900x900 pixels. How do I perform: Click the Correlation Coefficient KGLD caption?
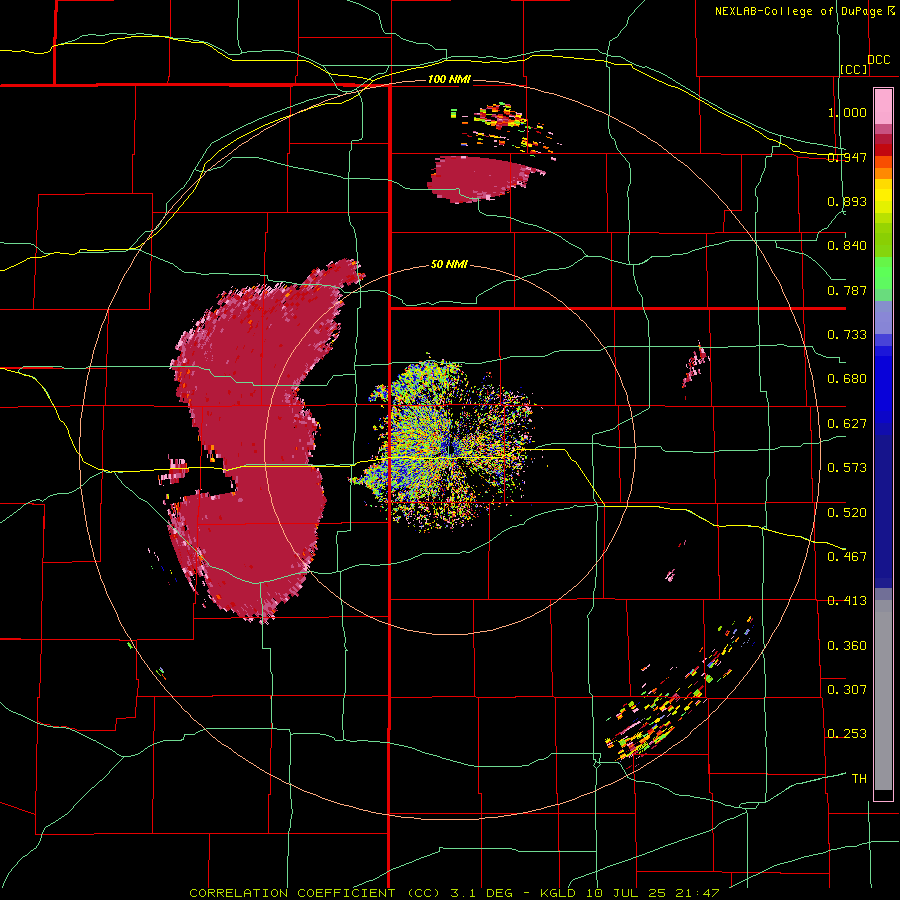[x=454, y=893]
